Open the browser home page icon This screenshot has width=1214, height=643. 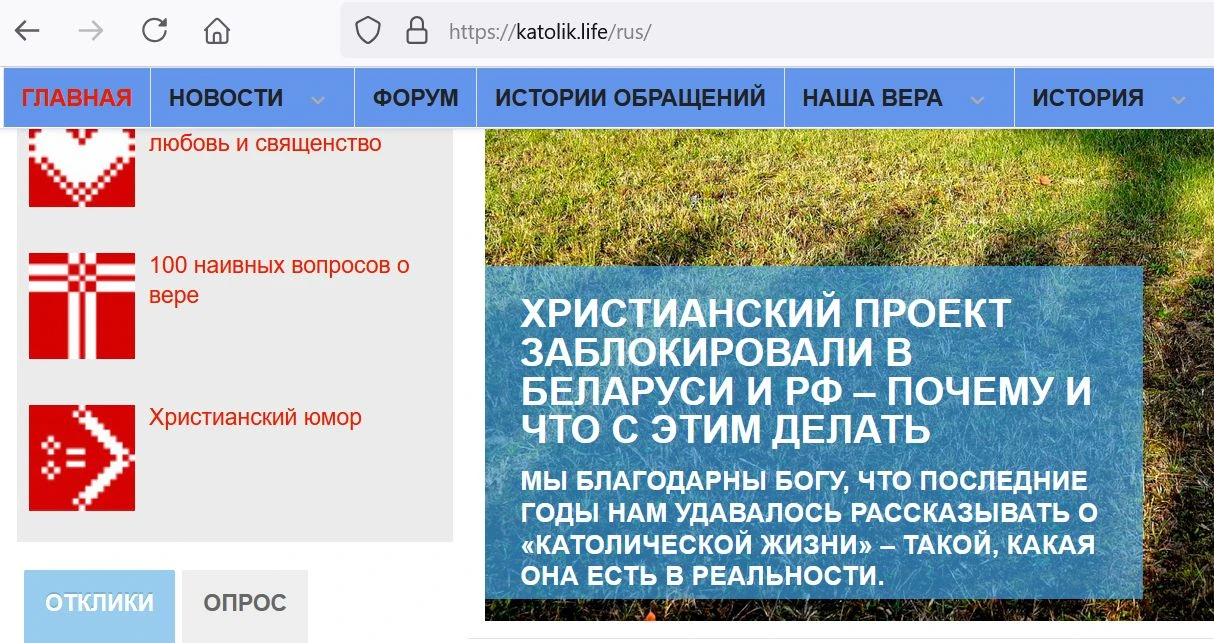tap(217, 31)
